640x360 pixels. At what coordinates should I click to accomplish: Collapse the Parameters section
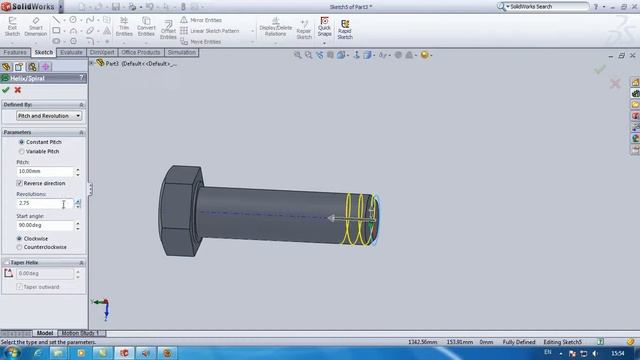point(81,133)
